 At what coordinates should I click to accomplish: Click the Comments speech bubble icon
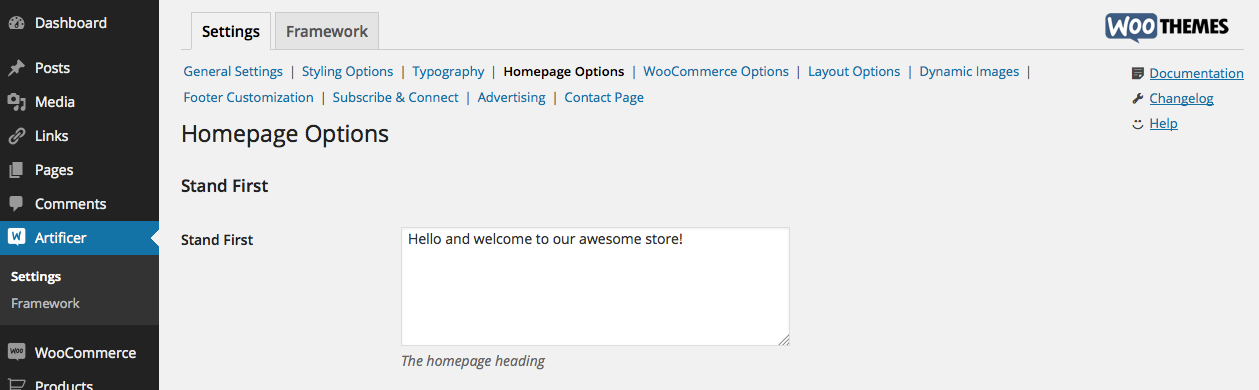pyautogui.click(x=17, y=204)
